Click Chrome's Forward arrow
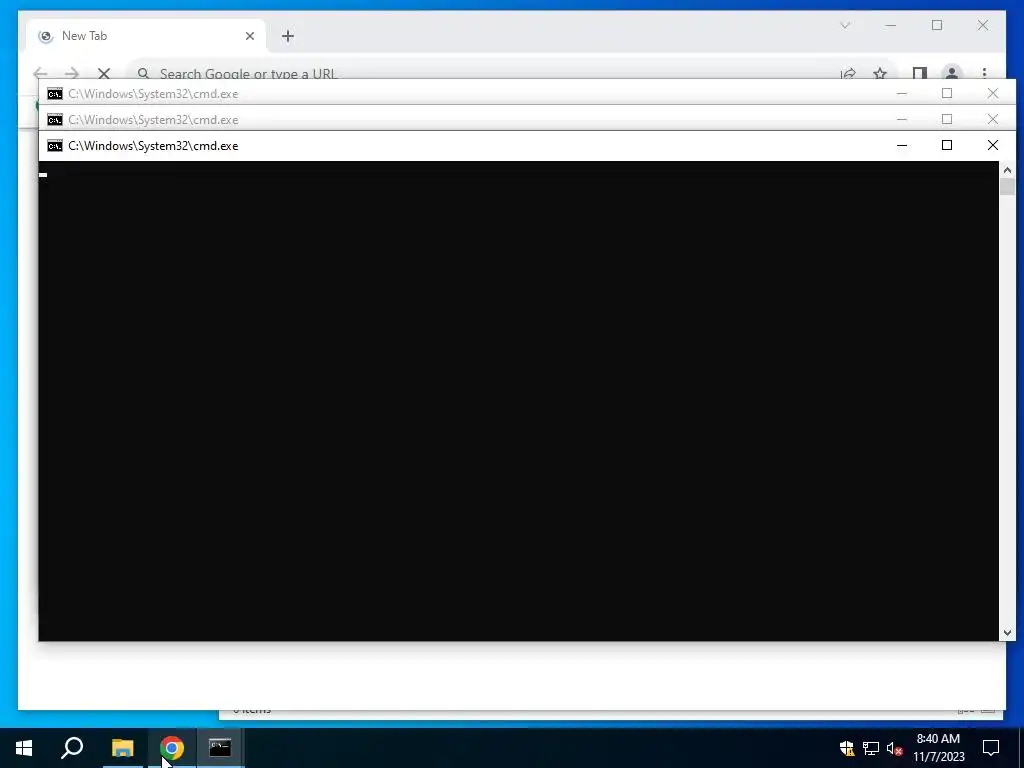1024x768 pixels. (72, 74)
